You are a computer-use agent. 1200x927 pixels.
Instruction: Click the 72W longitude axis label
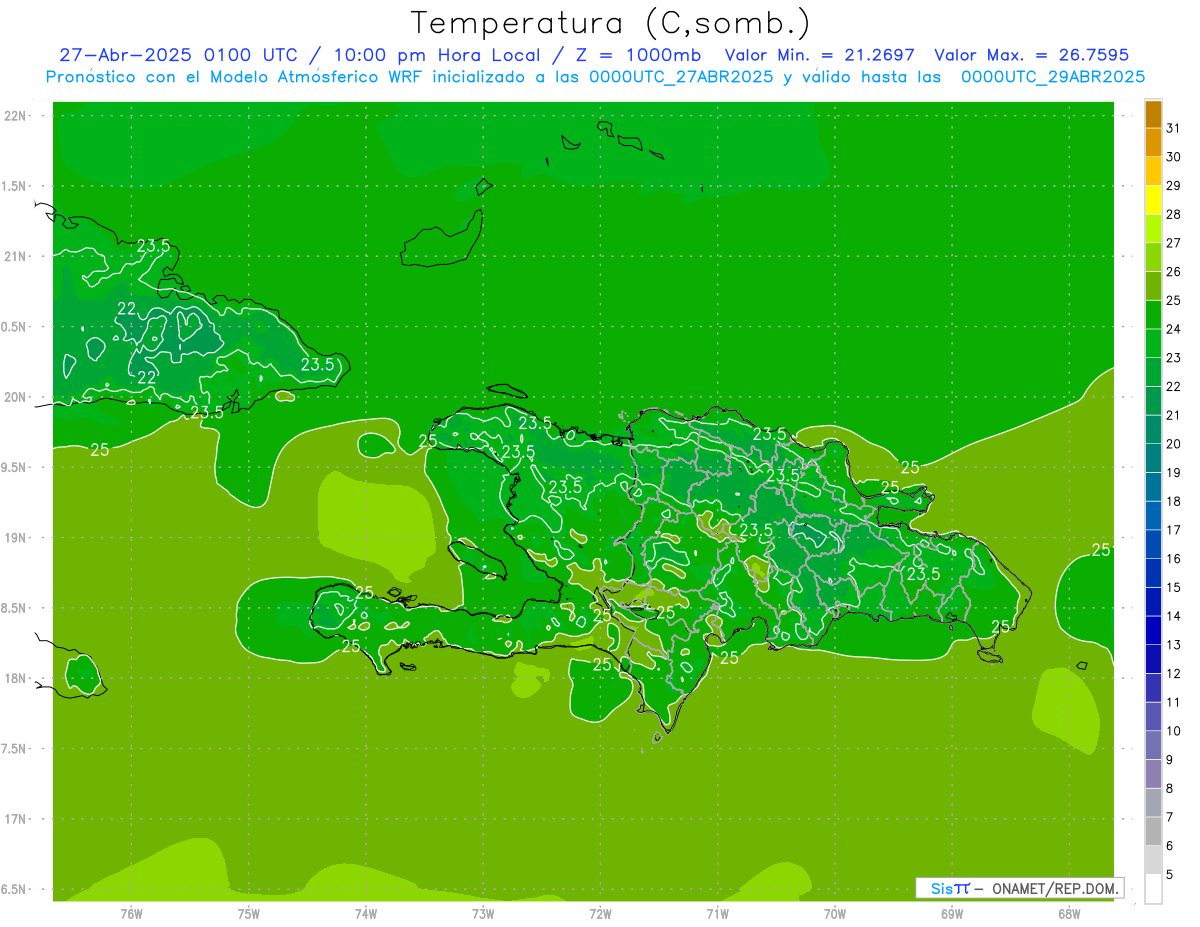coord(600,914)
